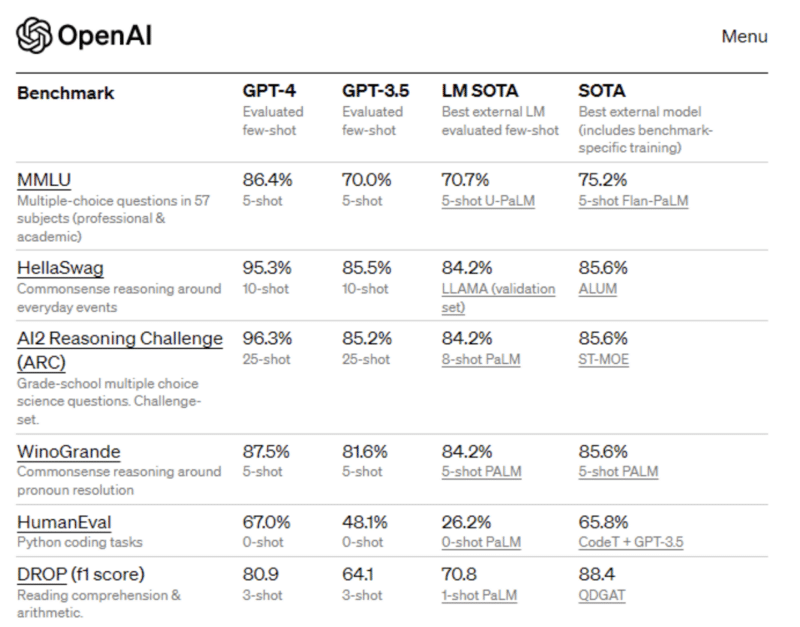Click the OpenAI logo icon
This screenshot has height=627, width=800.
[34, 36]
